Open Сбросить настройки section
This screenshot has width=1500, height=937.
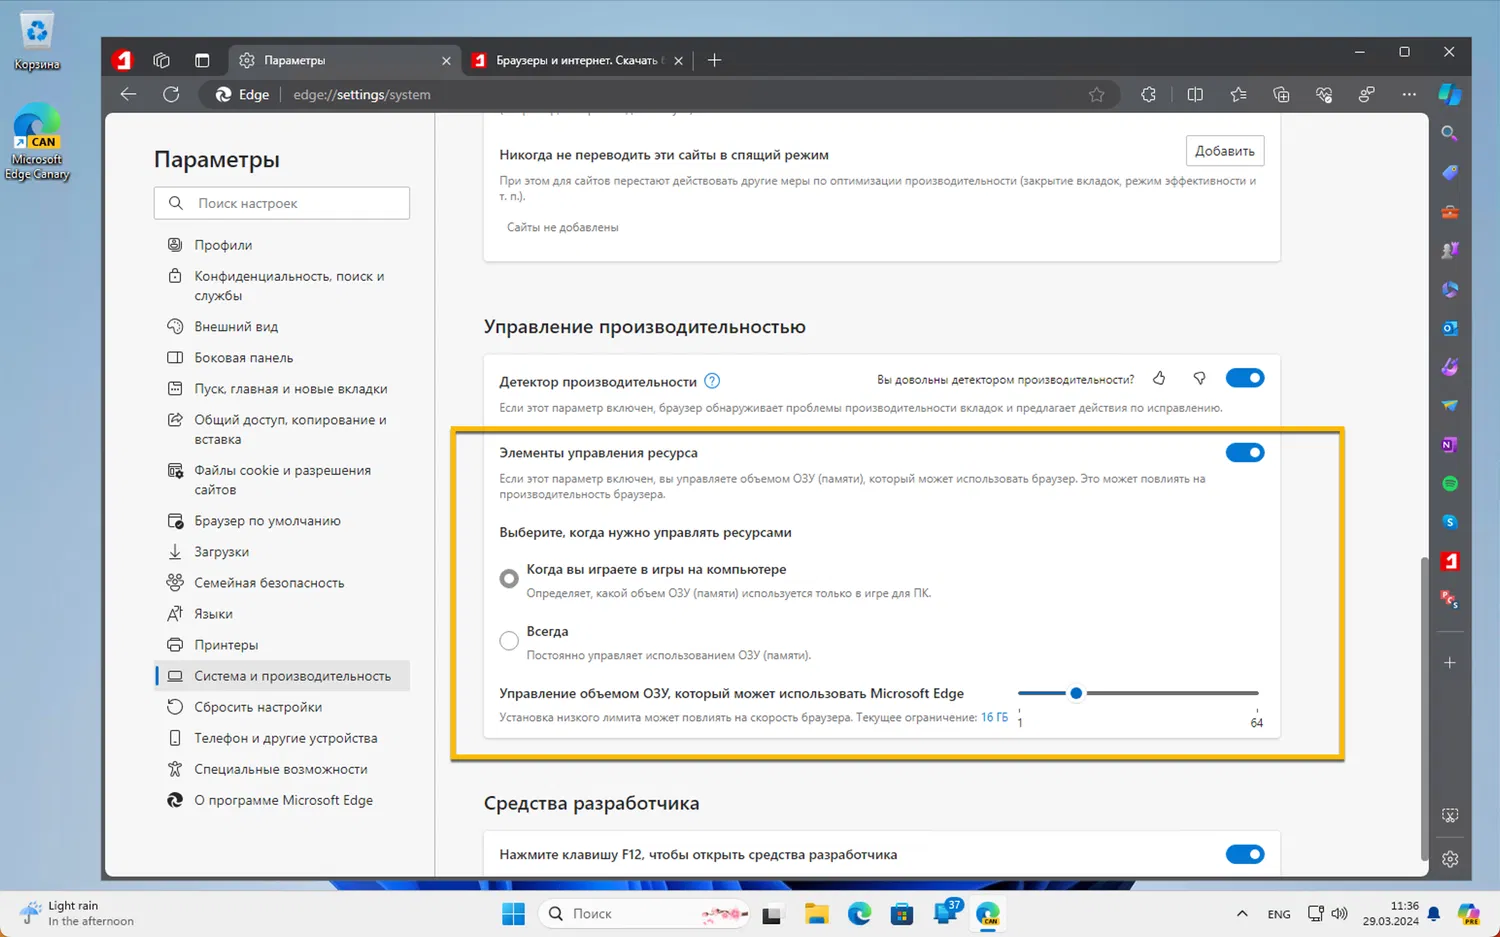pyautogui.click(x=282, y=707)
